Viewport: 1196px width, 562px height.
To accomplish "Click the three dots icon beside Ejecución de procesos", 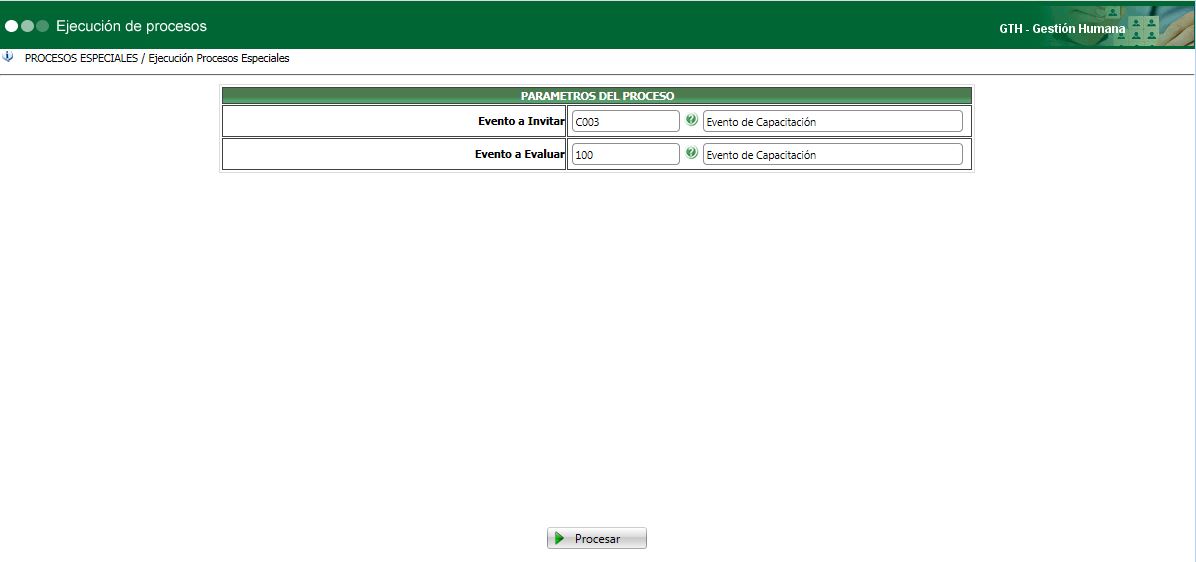I will click(27, 26).
